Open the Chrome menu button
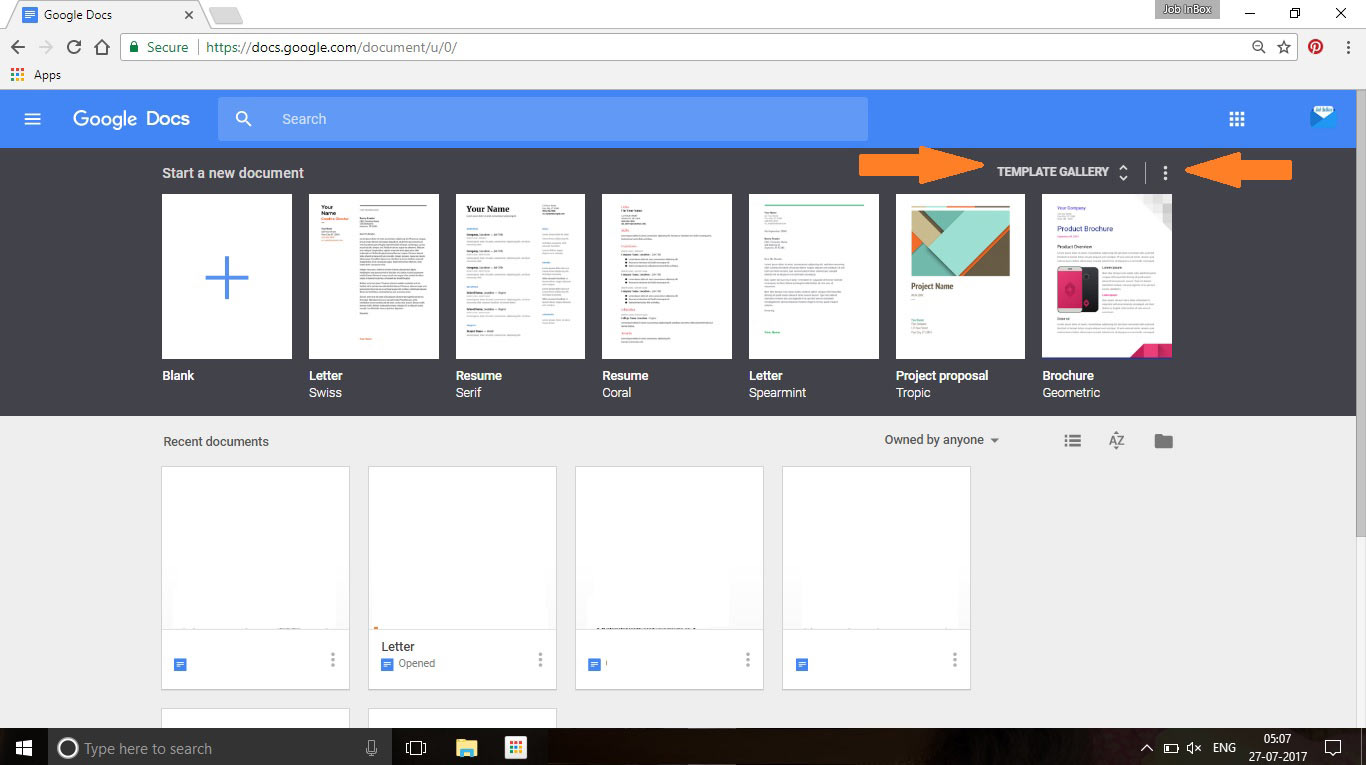 (x=1346, y=47)
